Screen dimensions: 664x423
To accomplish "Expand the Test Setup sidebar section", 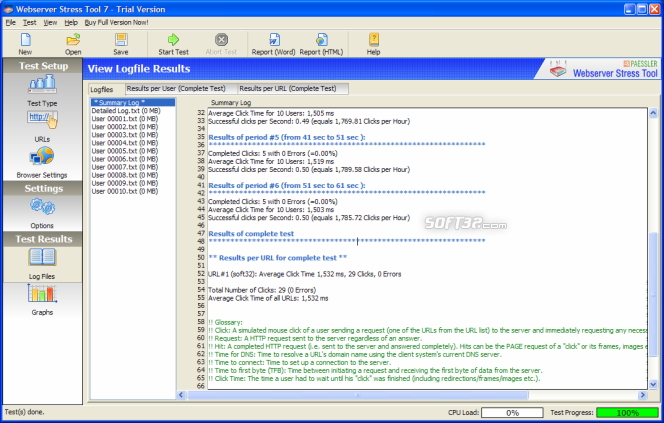I will (x=43, y=66).
